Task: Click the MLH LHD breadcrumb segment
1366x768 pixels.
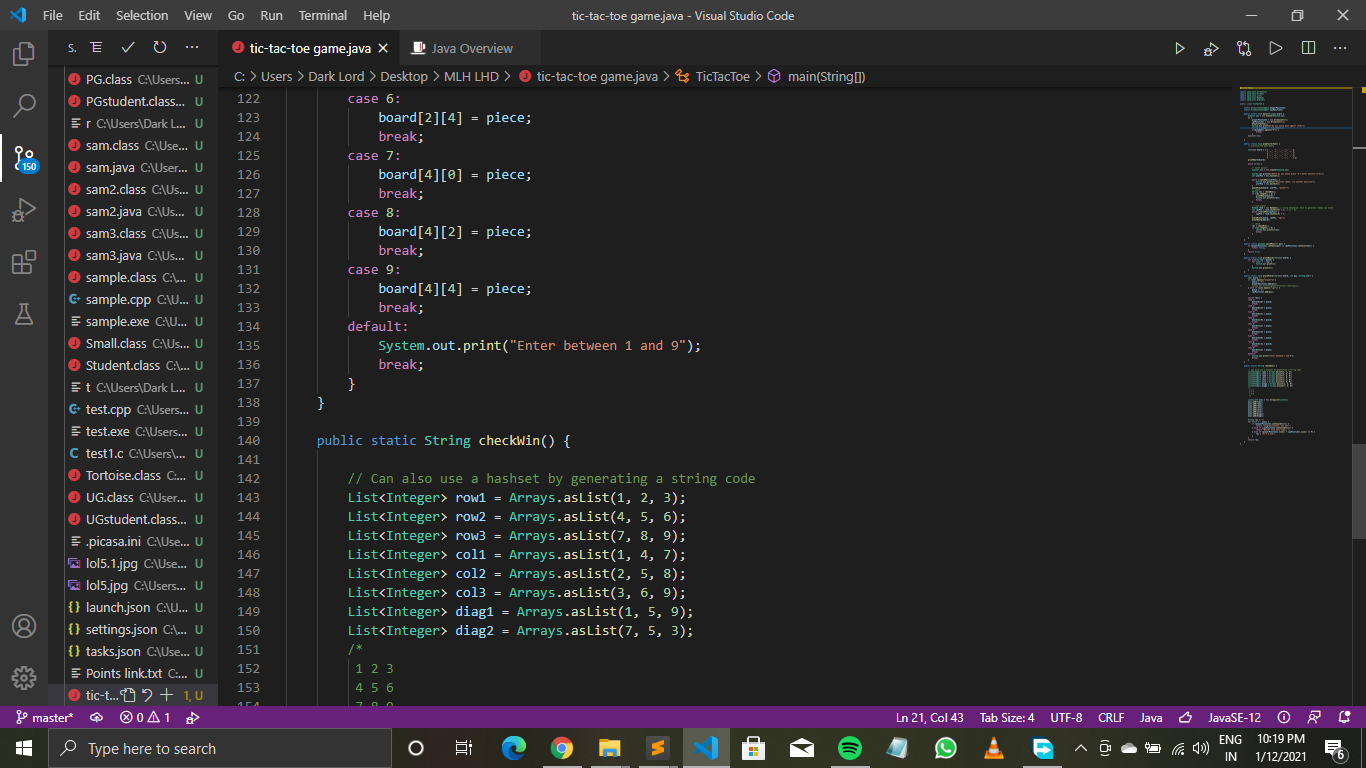Action: (x=471, y=76)
